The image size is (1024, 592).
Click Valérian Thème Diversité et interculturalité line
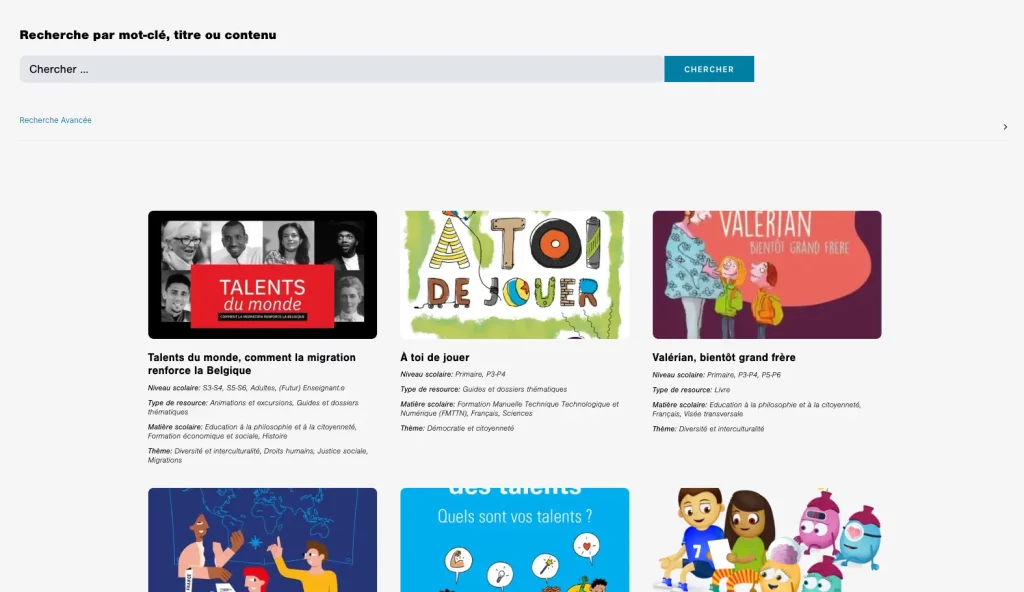(708, 429)
